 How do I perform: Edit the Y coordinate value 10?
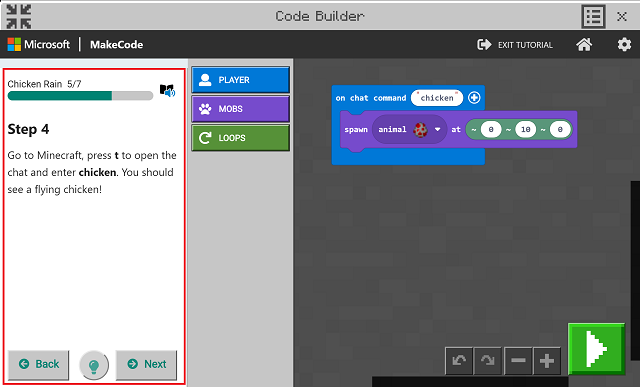[x=525, y=129]
